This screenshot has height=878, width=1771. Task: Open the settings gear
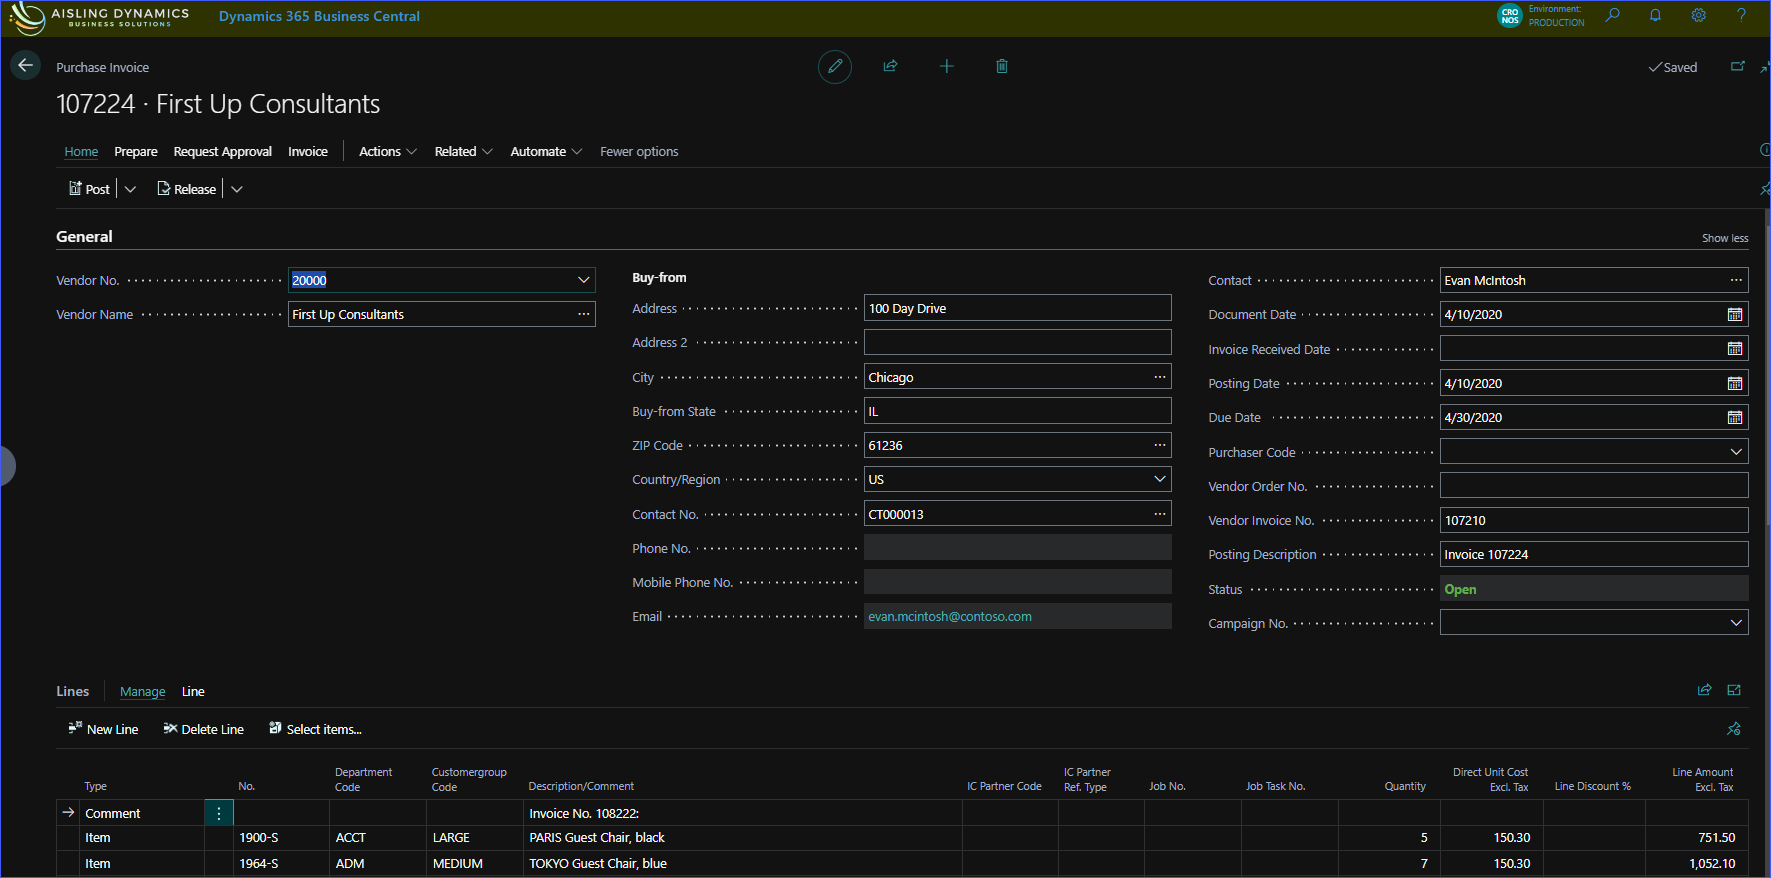click(1698, 15)
